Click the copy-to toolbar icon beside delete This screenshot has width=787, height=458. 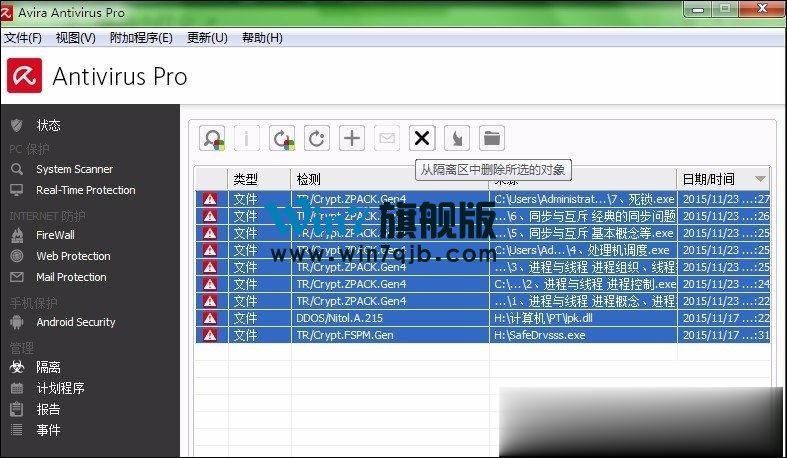point(457,138)
